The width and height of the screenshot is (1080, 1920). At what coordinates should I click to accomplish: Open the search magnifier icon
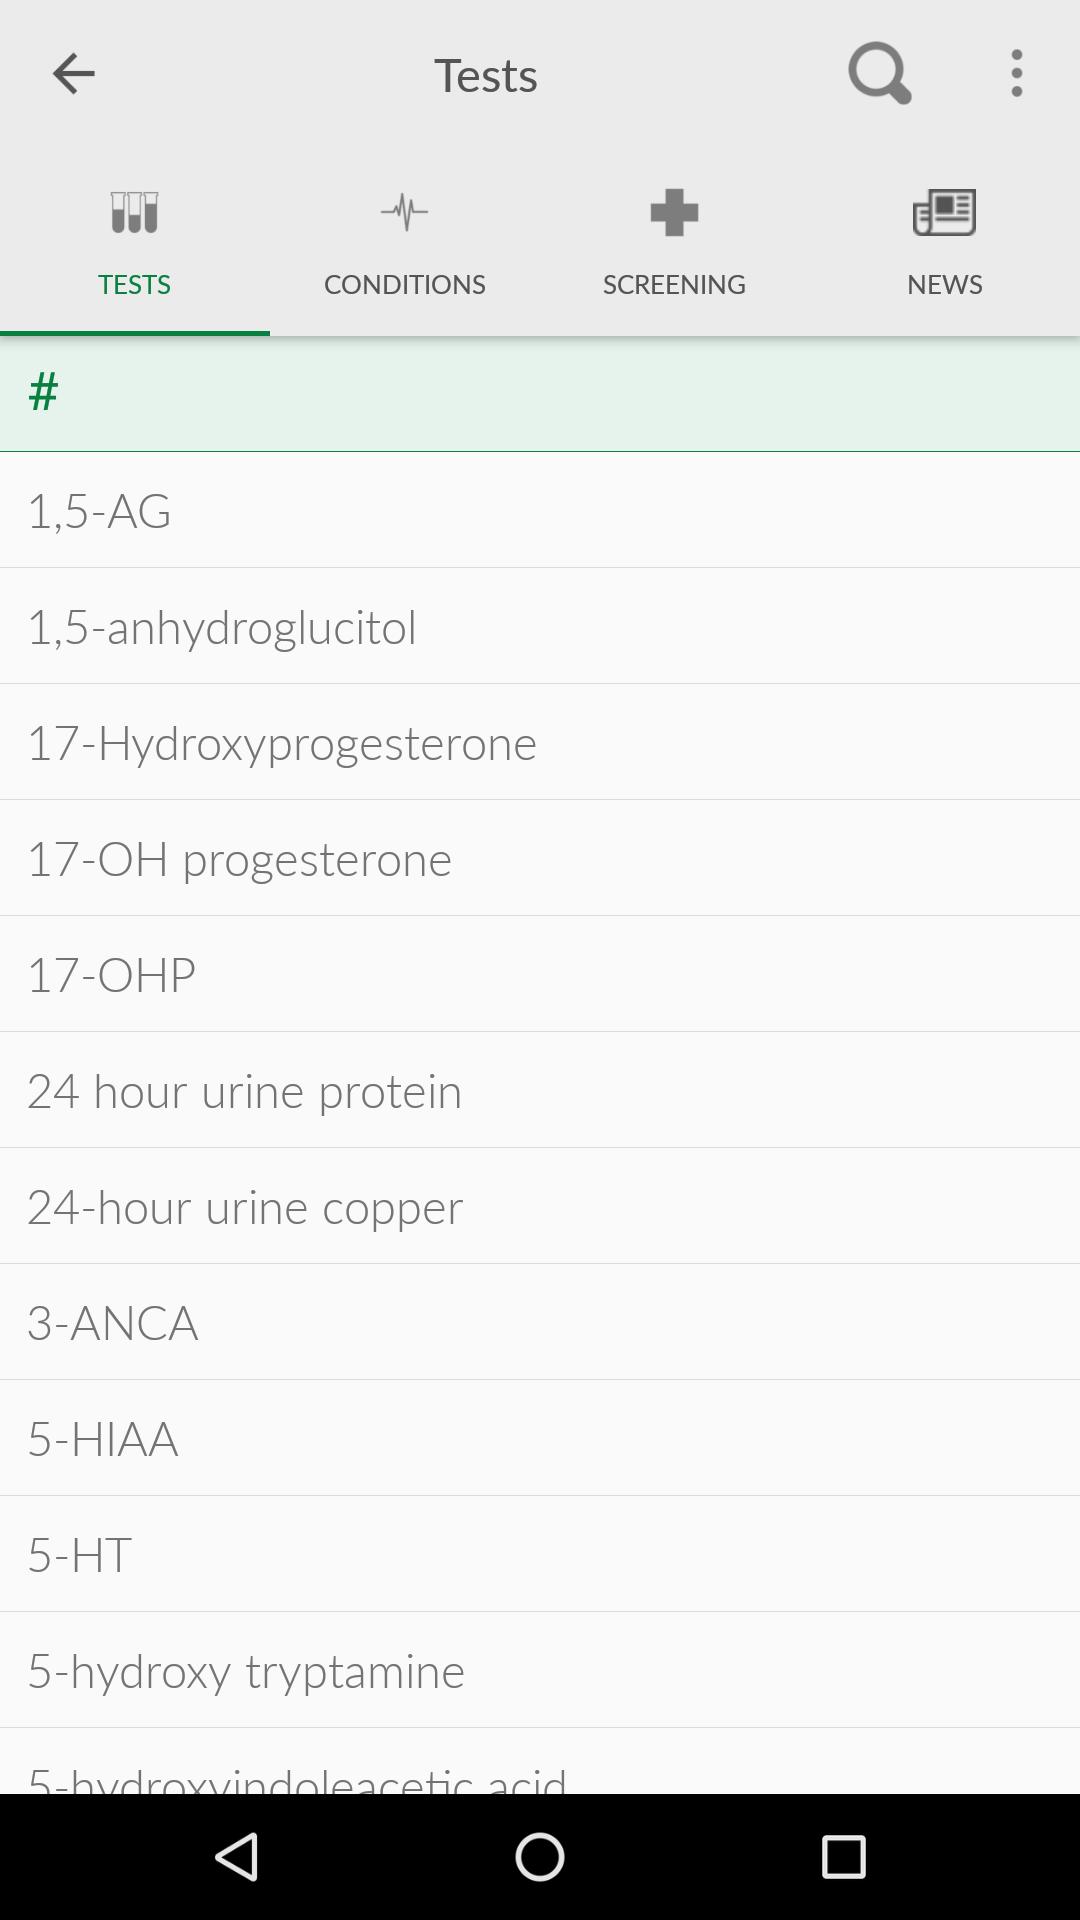878,74
